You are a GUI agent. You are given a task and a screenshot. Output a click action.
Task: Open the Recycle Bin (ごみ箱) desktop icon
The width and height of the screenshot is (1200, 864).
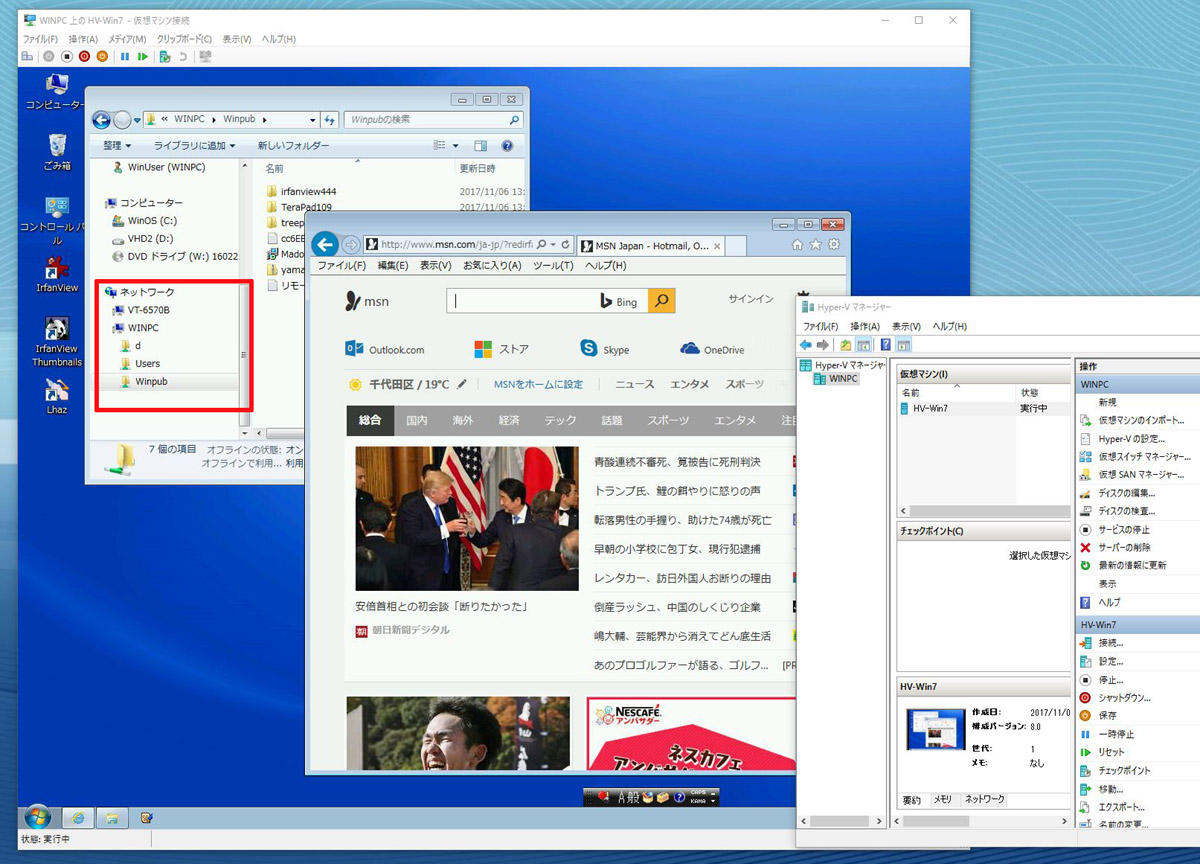pyautogui.click(x=57, y=147)
